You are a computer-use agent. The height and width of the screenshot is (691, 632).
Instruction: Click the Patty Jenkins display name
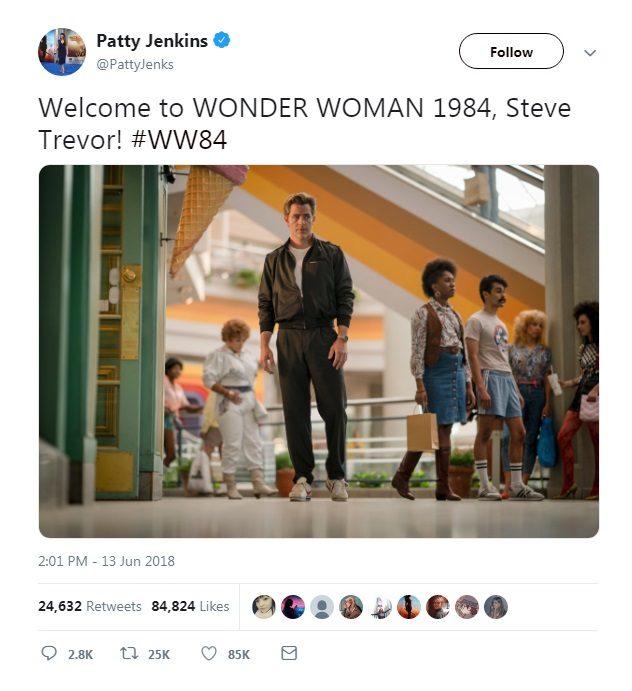152,41
